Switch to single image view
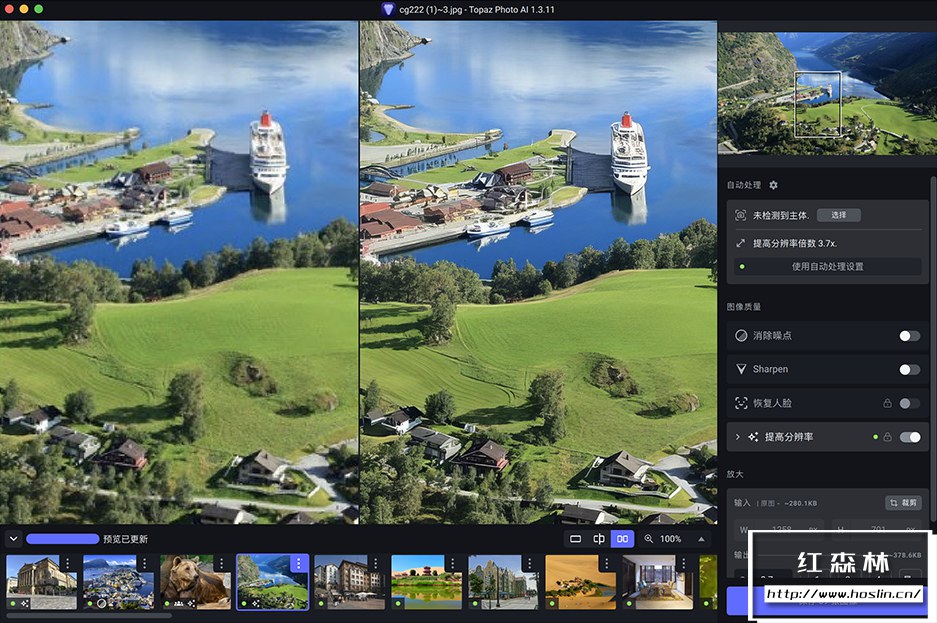This screenshot has height=623, width=937. 575,539
